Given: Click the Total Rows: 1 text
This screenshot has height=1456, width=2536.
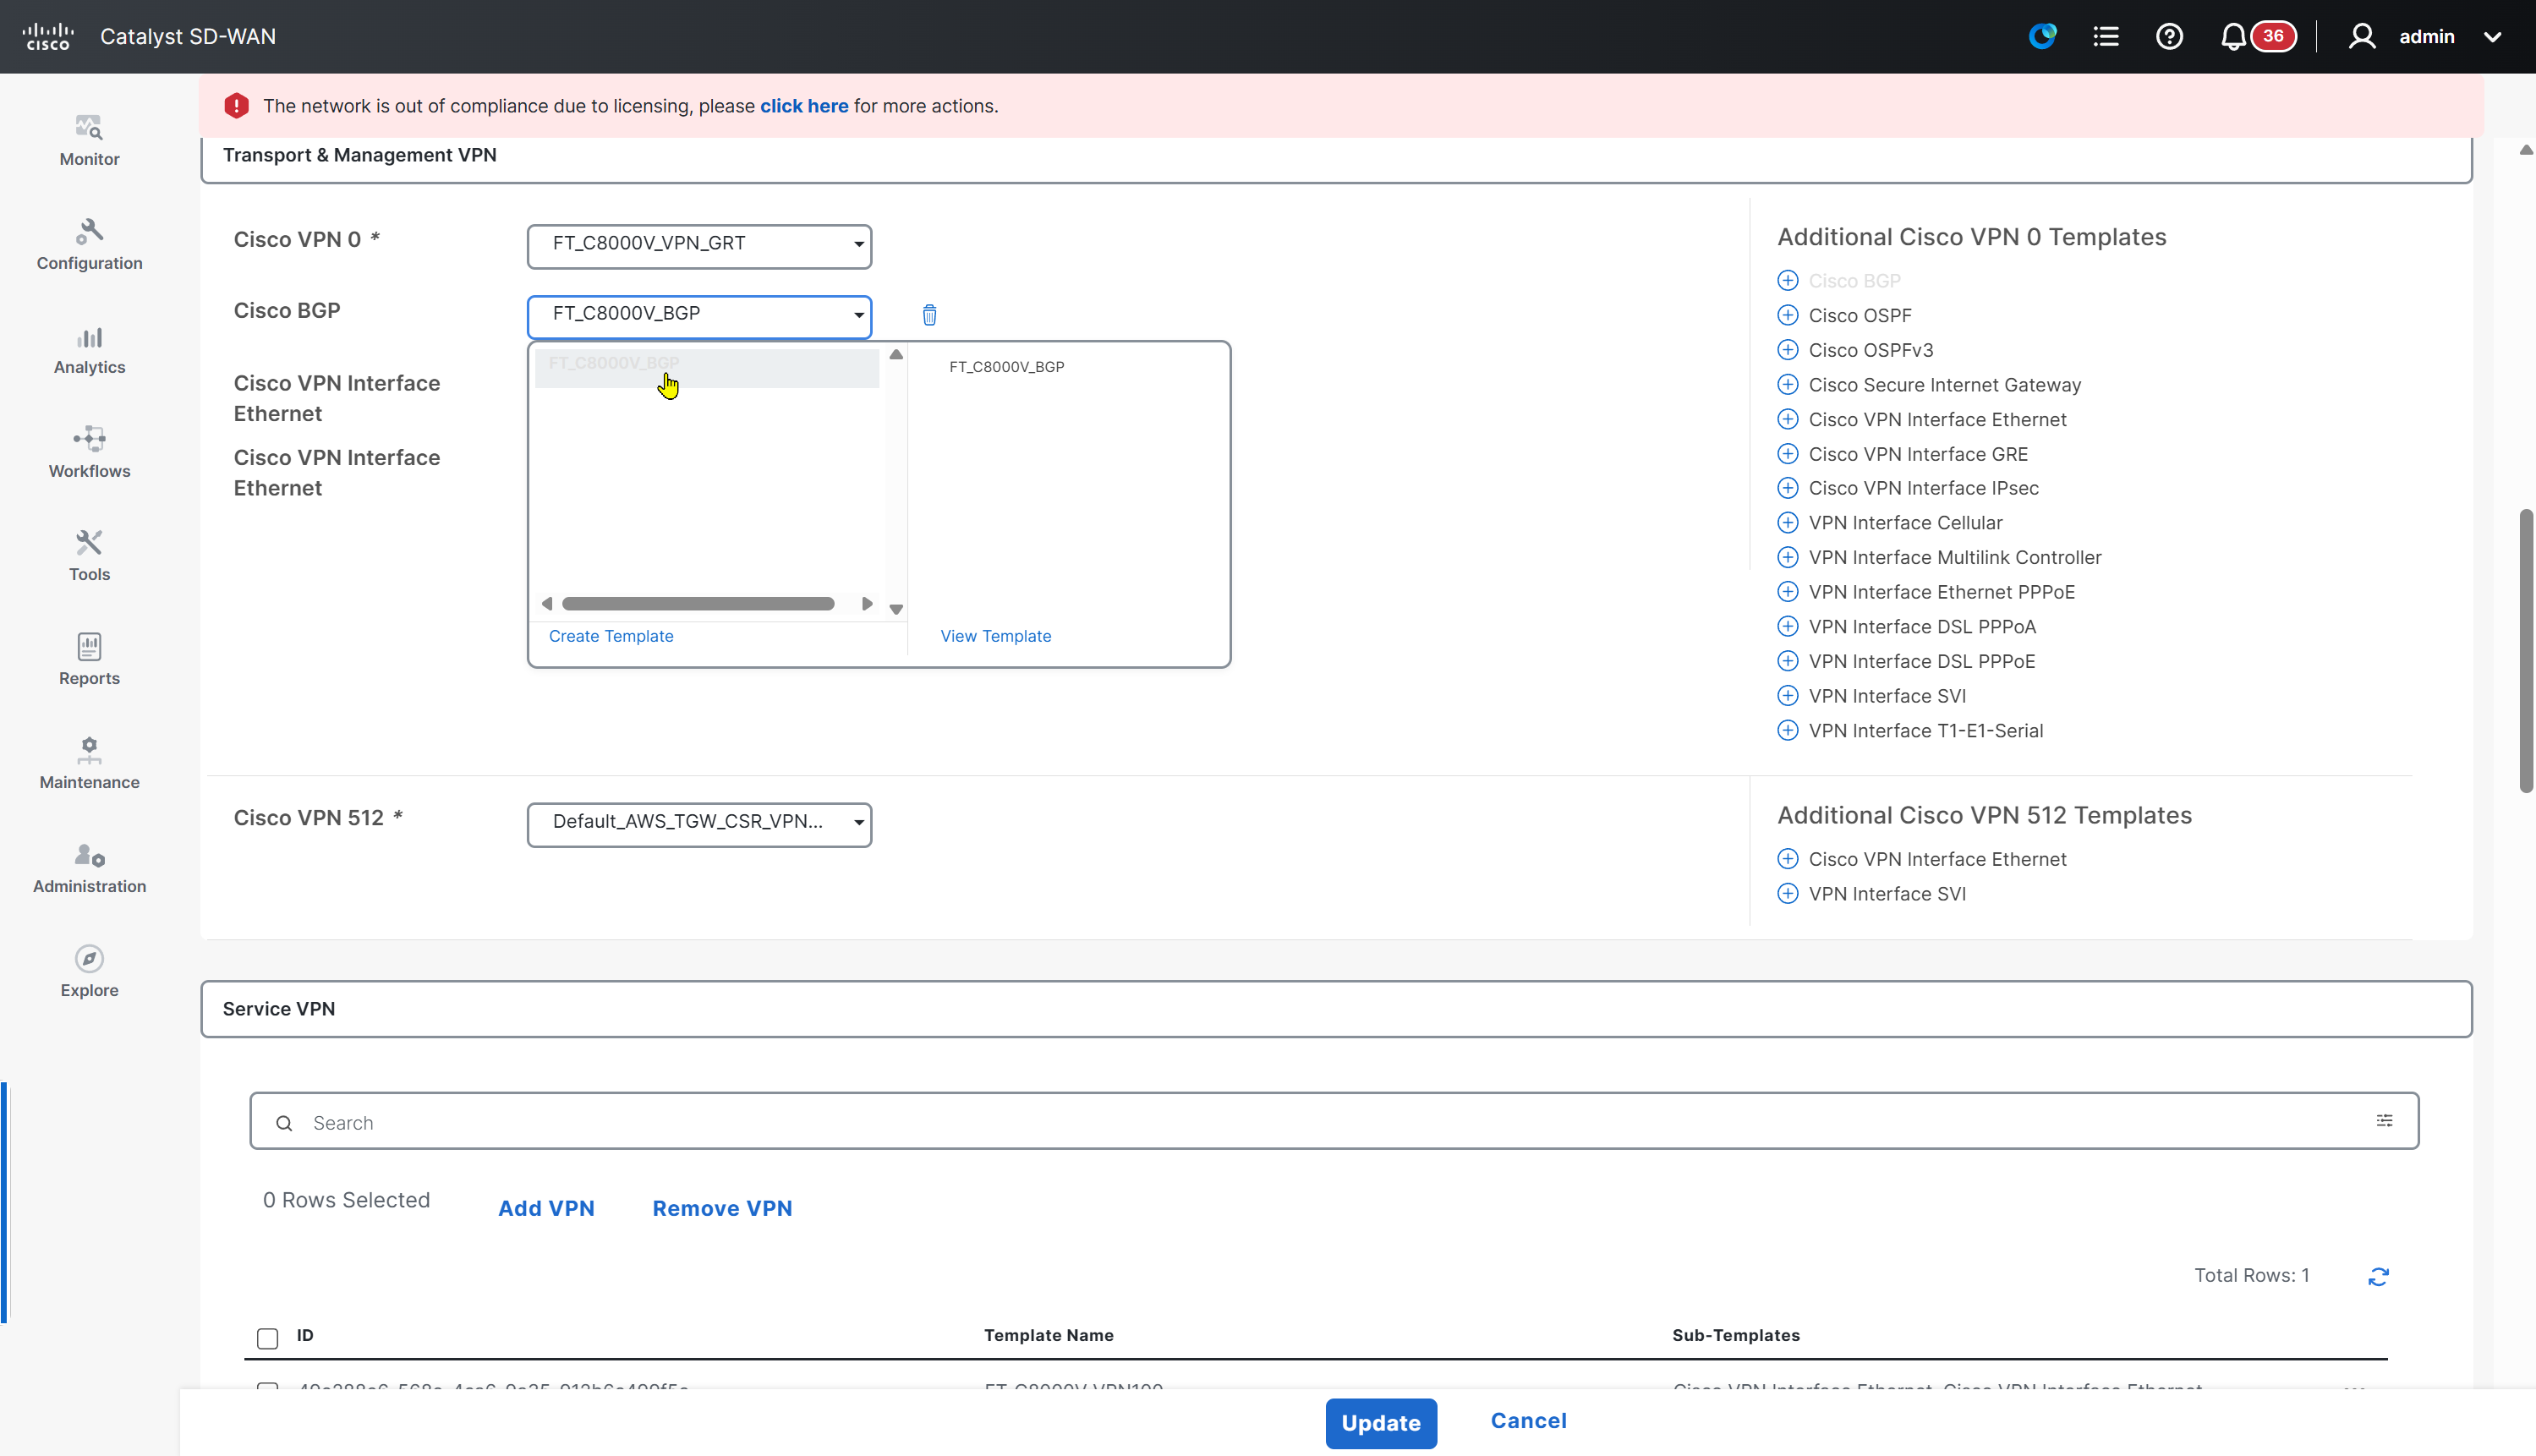Looking at the screenshot, I should [2251, 1275].
